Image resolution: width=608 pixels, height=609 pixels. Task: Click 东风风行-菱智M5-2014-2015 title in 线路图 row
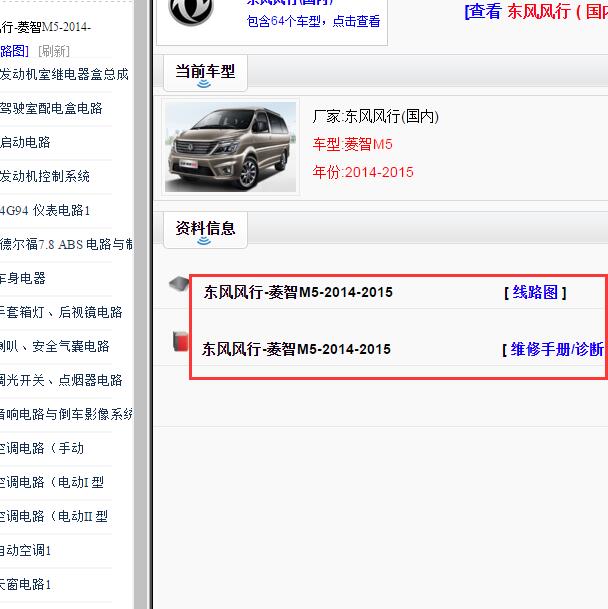(298, 292)
